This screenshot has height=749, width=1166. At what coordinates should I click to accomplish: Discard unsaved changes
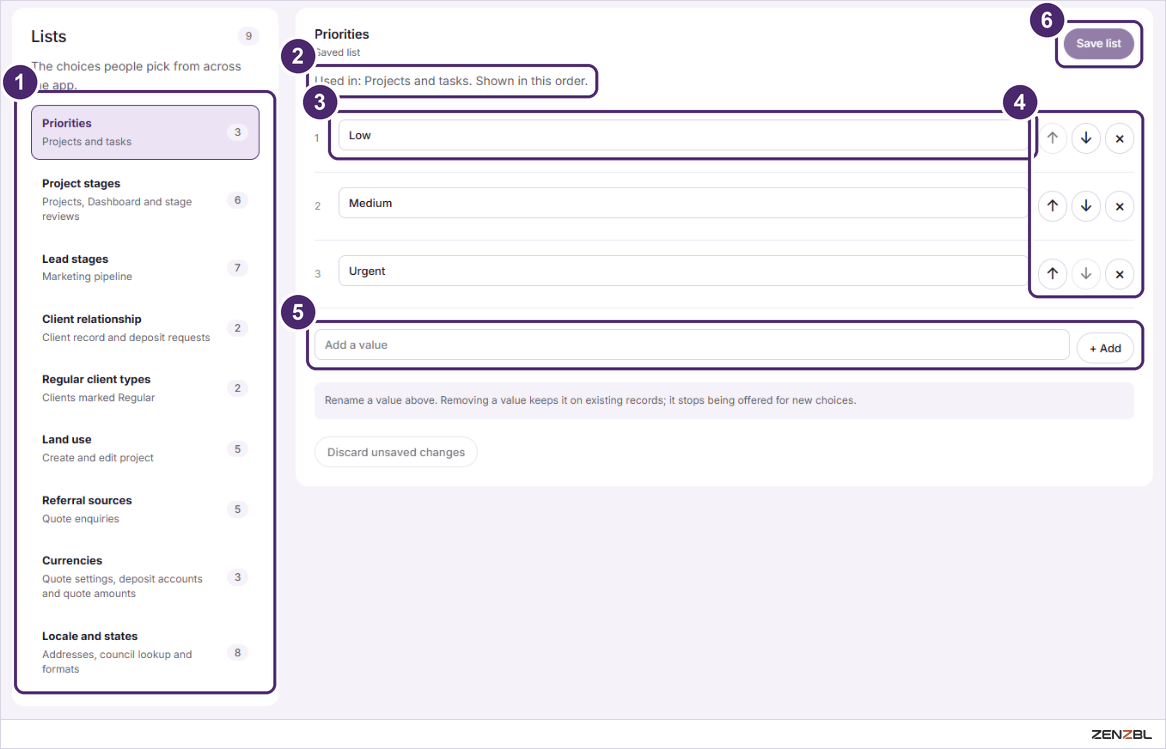click(396, 452)
